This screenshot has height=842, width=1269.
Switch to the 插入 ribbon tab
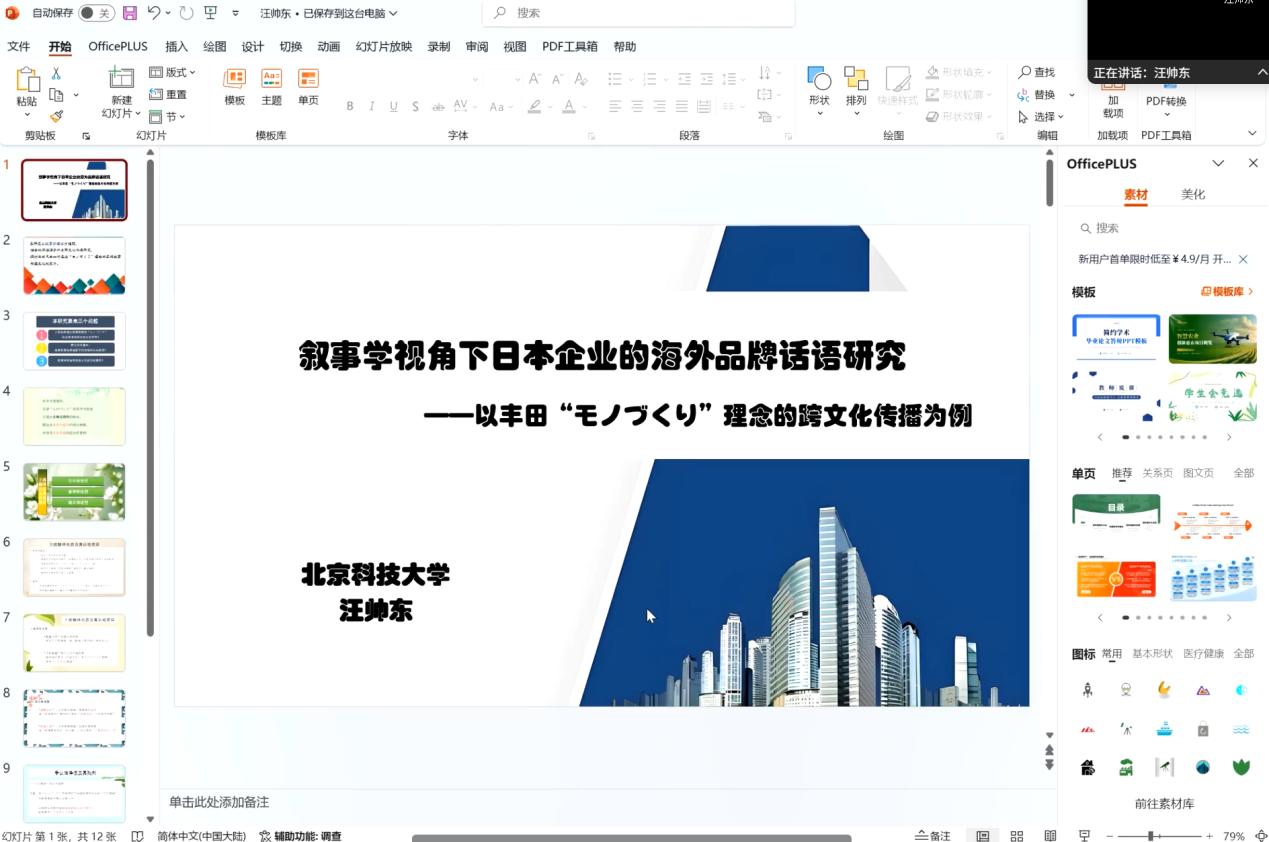click(x=176, y=47)
